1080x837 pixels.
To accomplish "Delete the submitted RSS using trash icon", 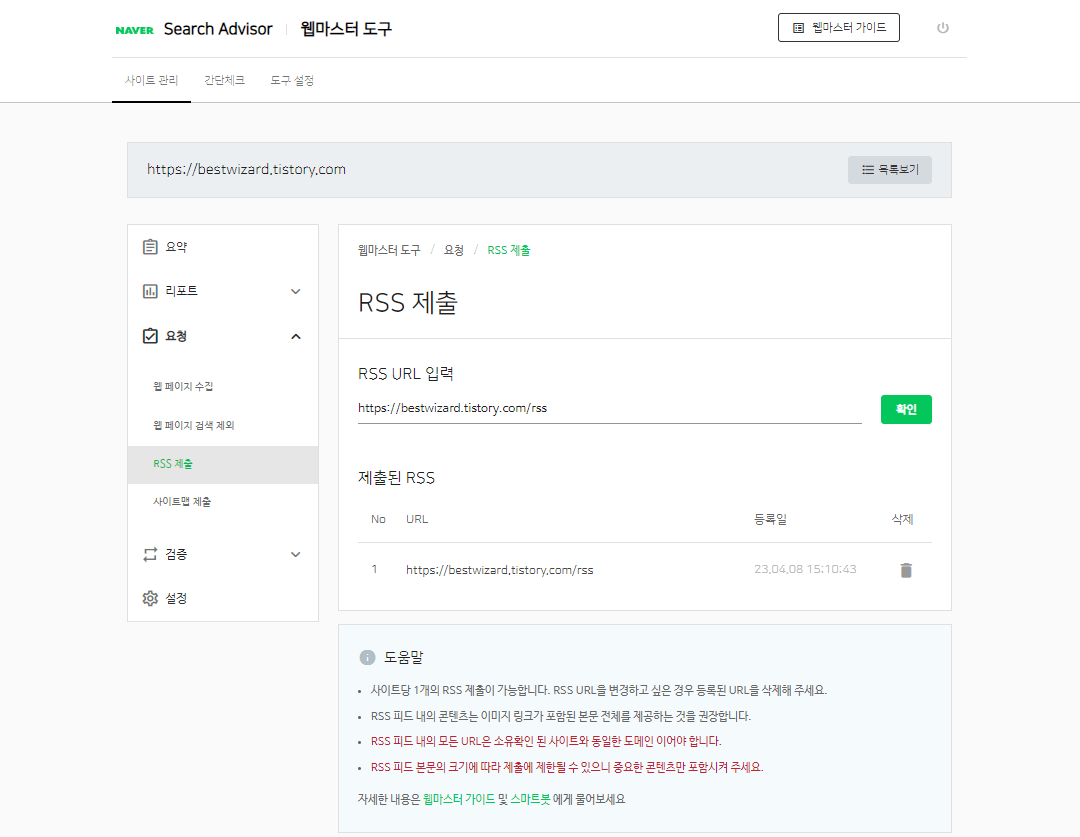I will 906,570.
